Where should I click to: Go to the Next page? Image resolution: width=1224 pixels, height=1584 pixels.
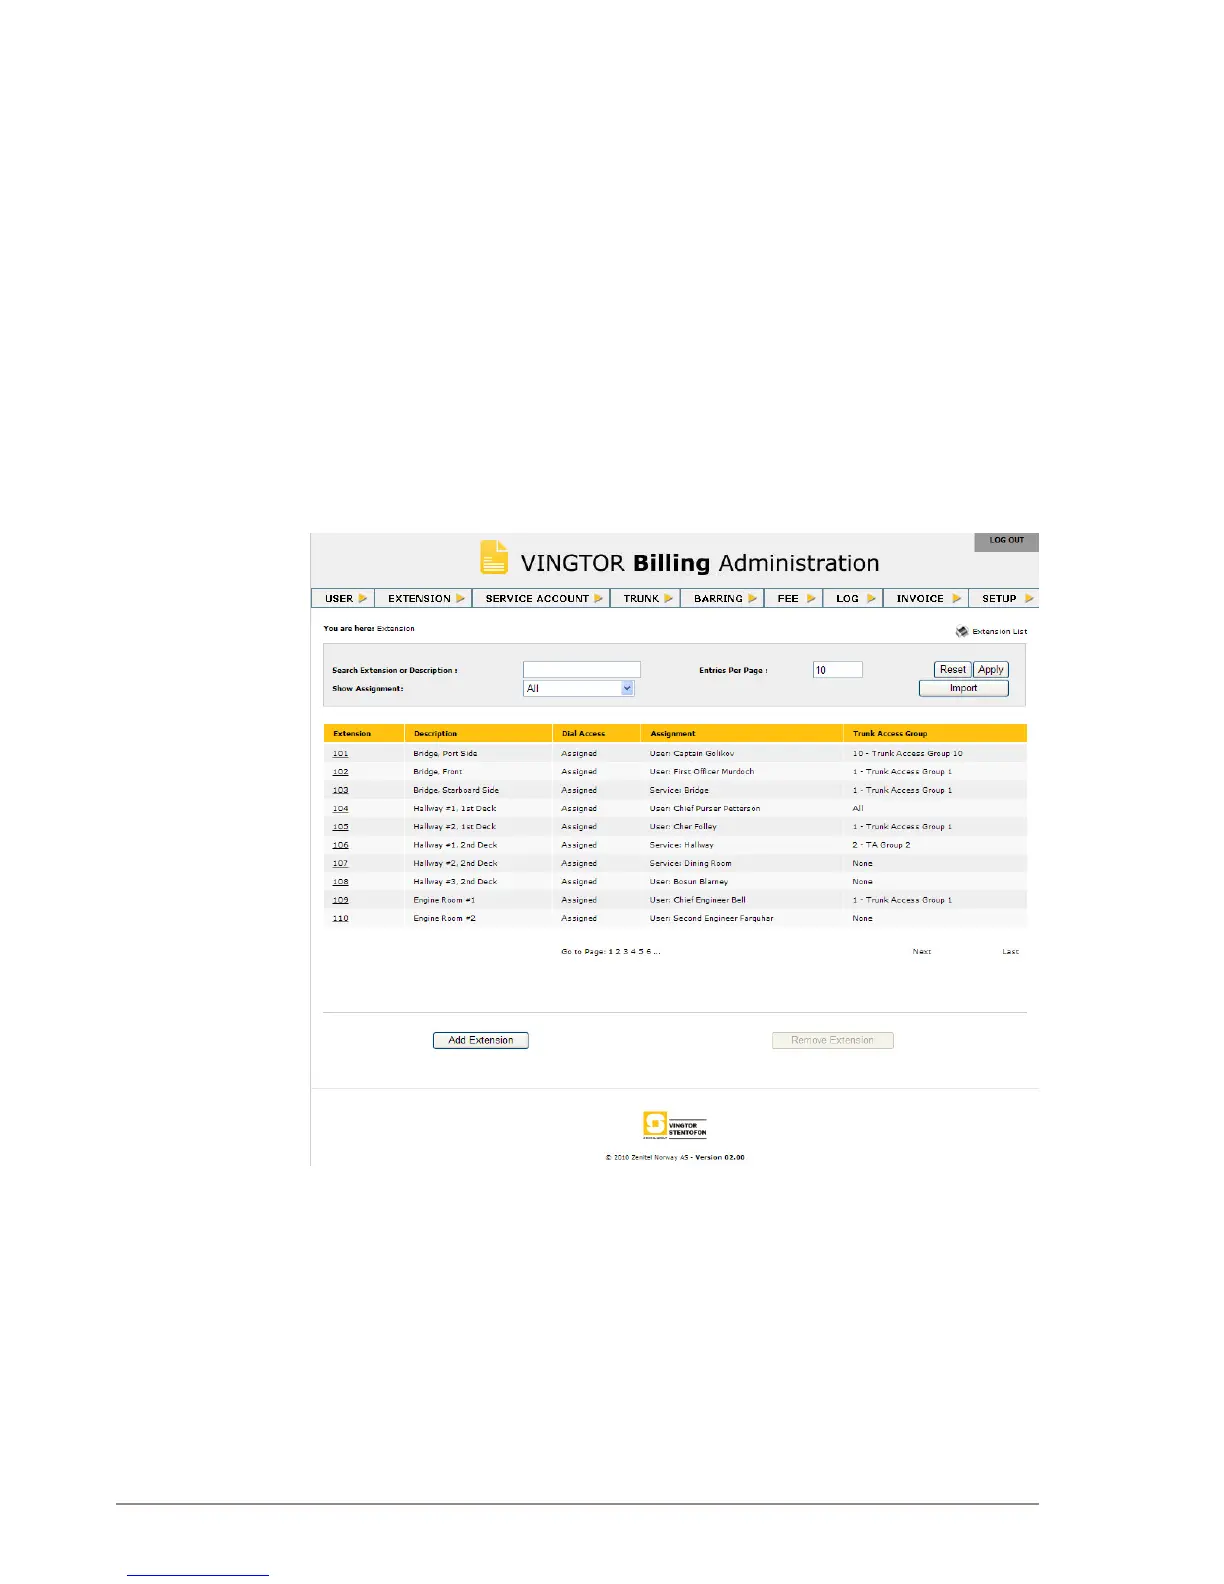922,952
